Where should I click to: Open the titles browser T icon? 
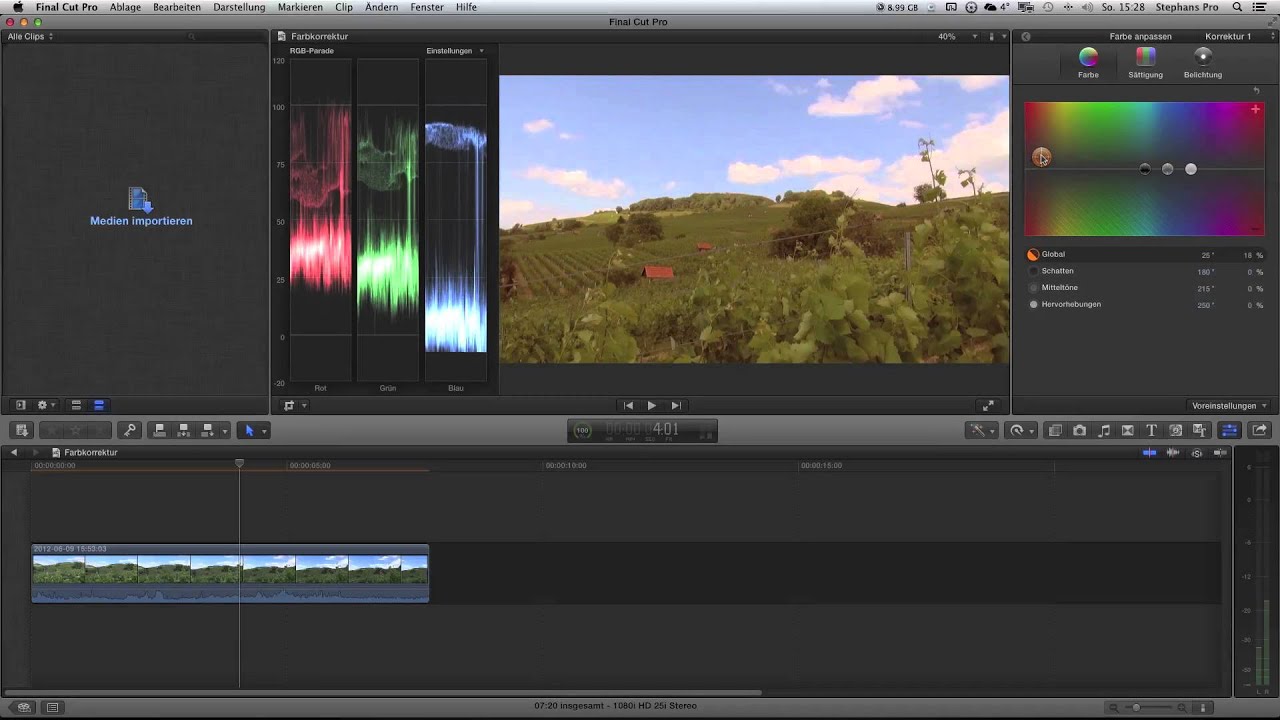(x=1151, y=430)
